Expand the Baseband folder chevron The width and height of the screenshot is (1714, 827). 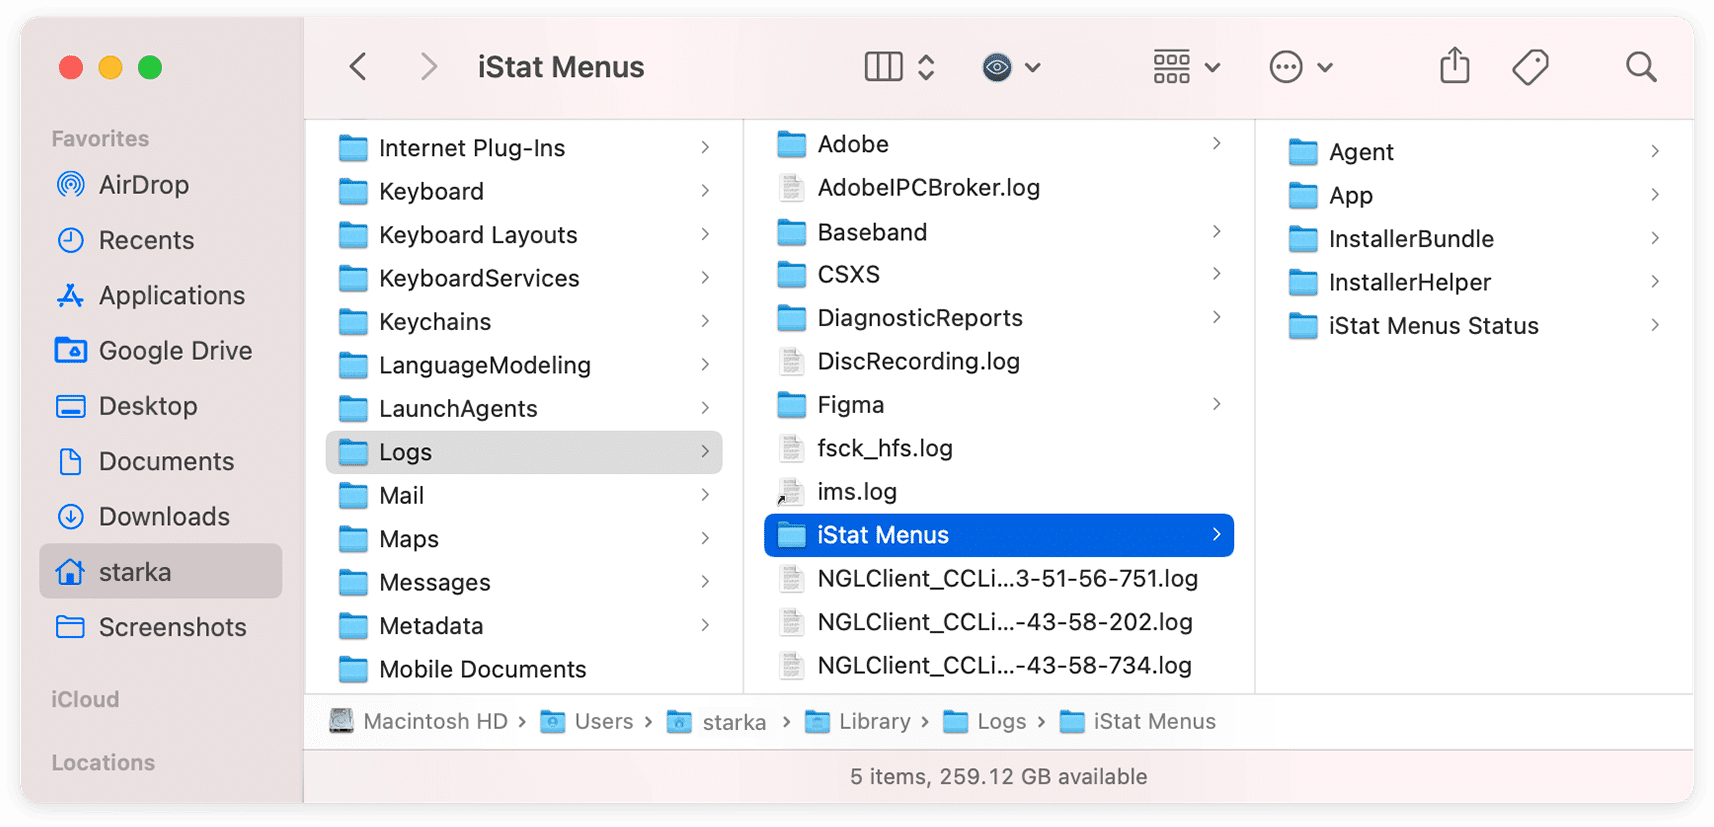(x=1216, y=232)
